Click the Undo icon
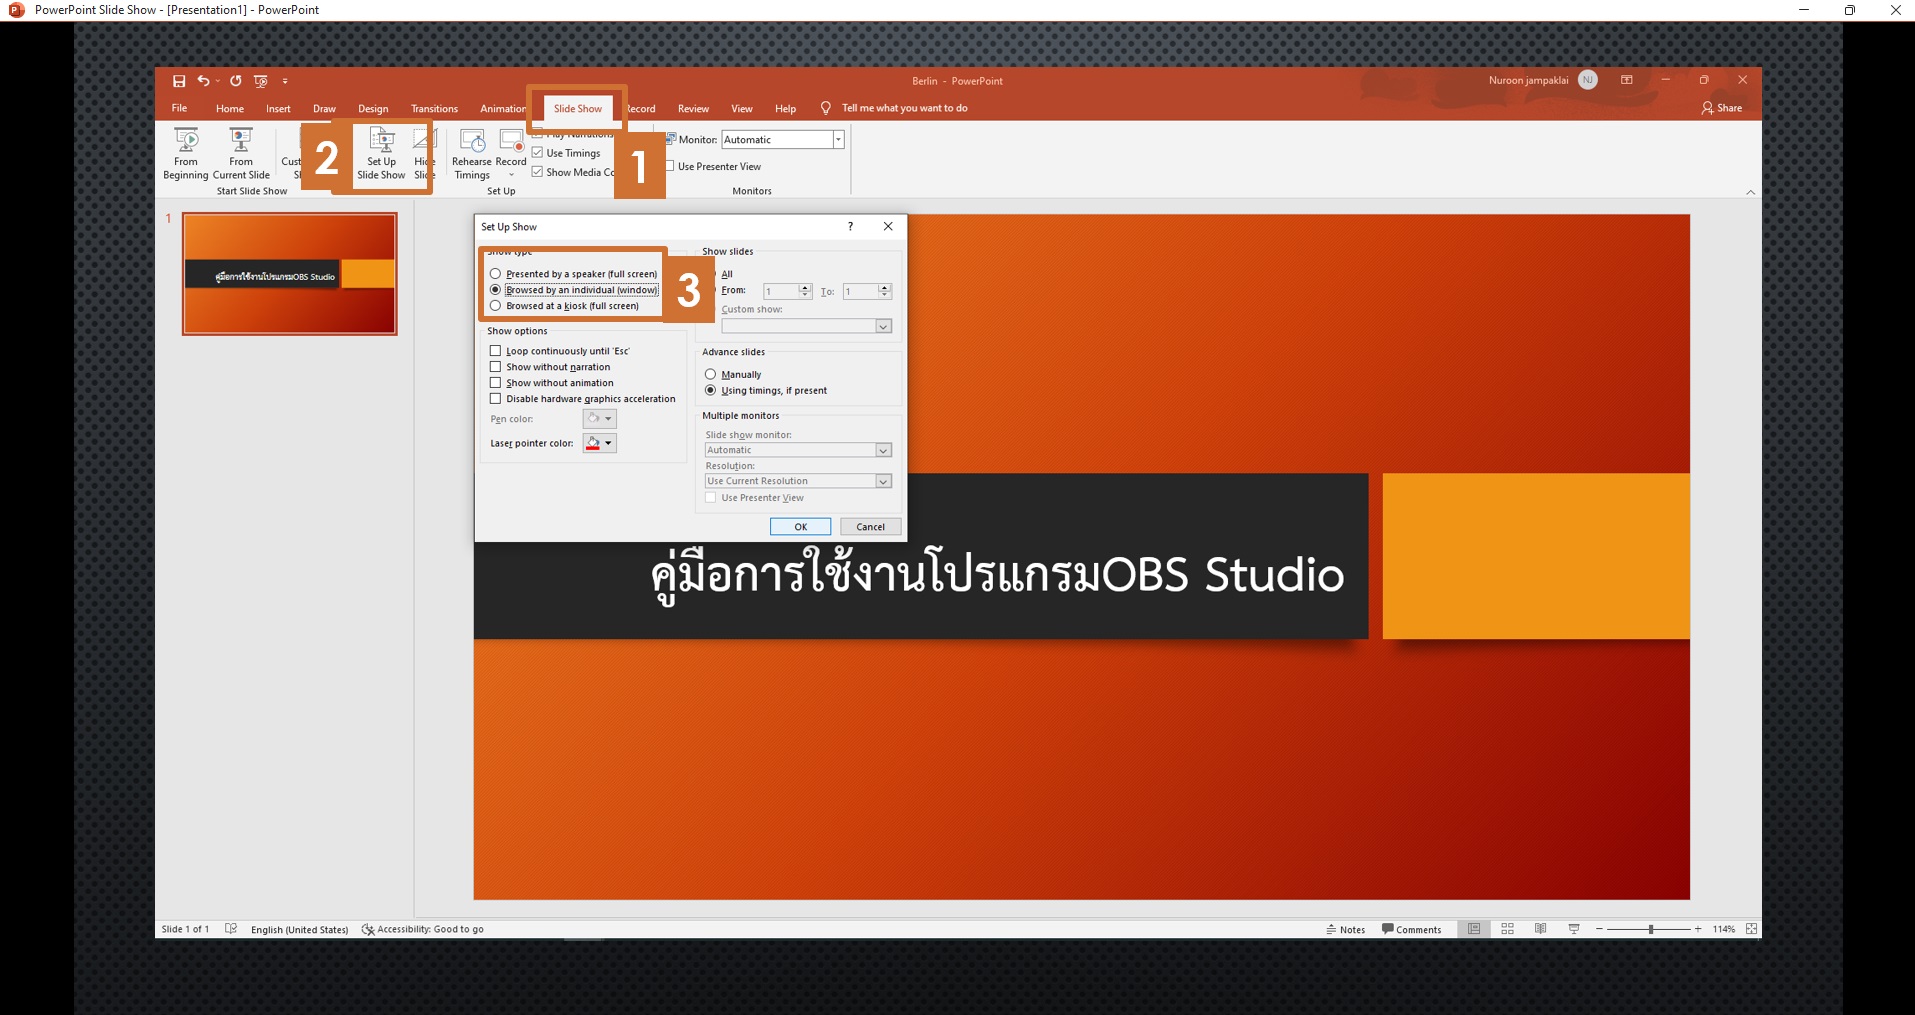Viewport: 1915px width, 1015px height. pos(203,81)
